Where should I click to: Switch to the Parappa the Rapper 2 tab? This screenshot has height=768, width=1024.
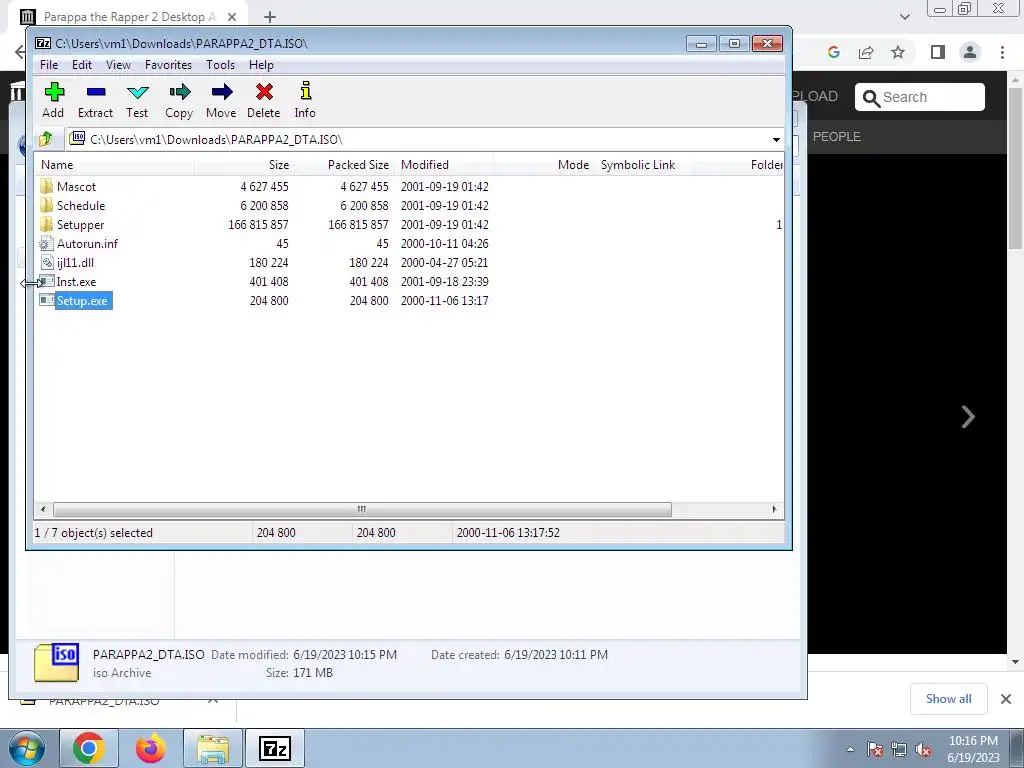(129, 17)
